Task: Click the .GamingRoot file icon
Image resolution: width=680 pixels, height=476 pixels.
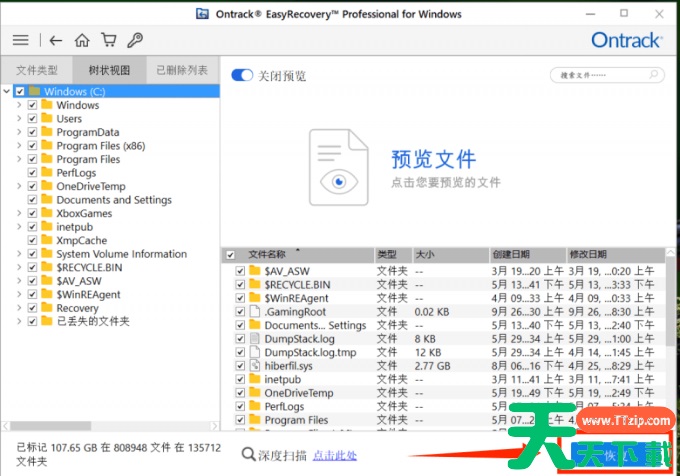Action: pos(255,311)
